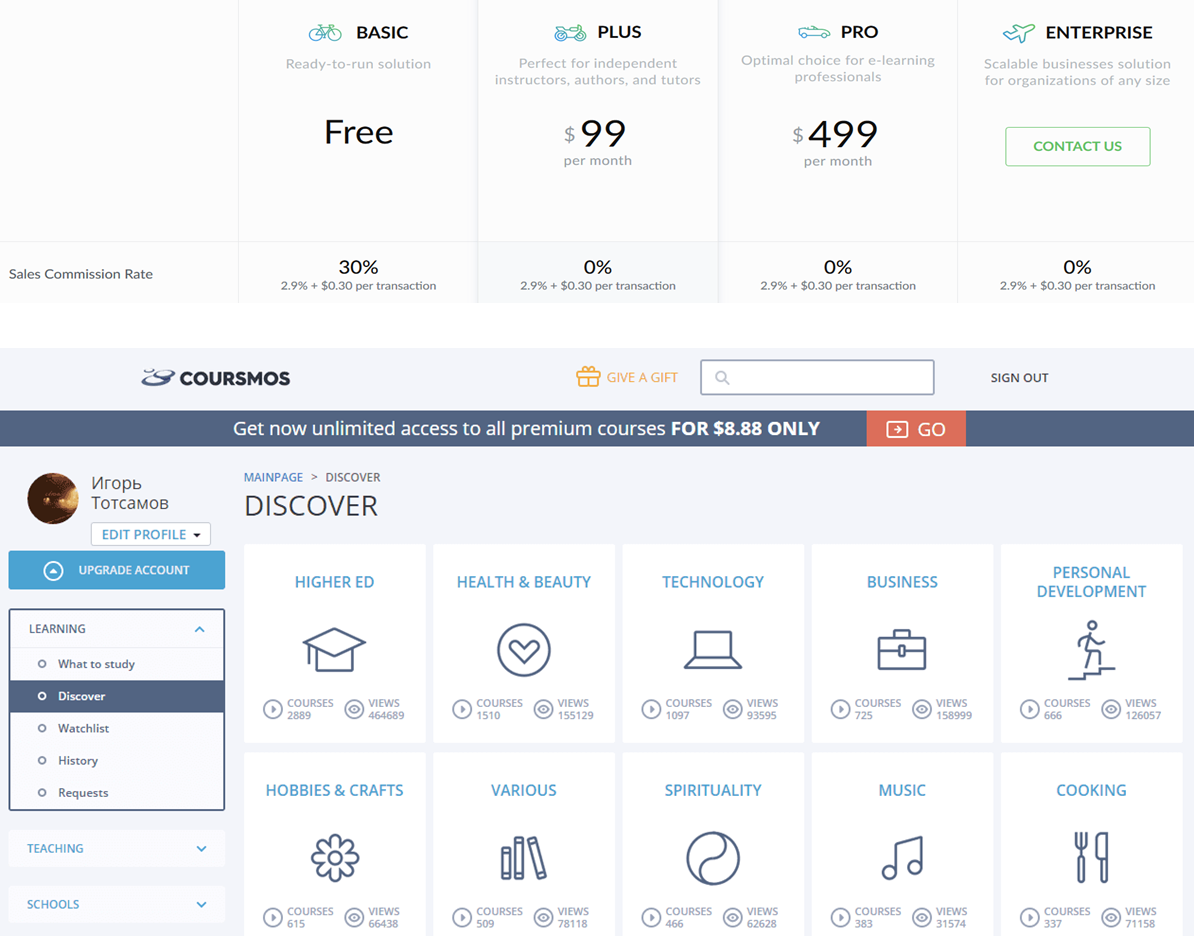Click the Enterprise plan airplane icon
1194x936 pixels.
coord(1019,33)
